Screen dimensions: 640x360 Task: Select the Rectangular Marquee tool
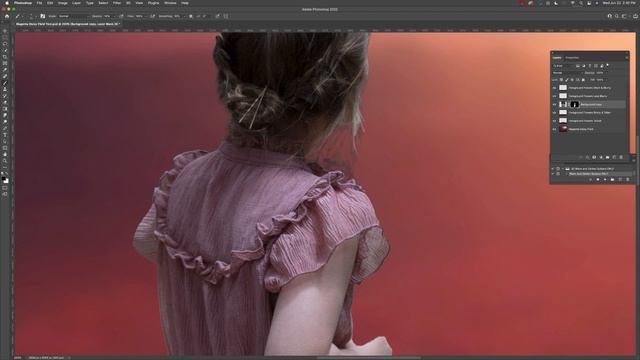[x=5, y=38]
